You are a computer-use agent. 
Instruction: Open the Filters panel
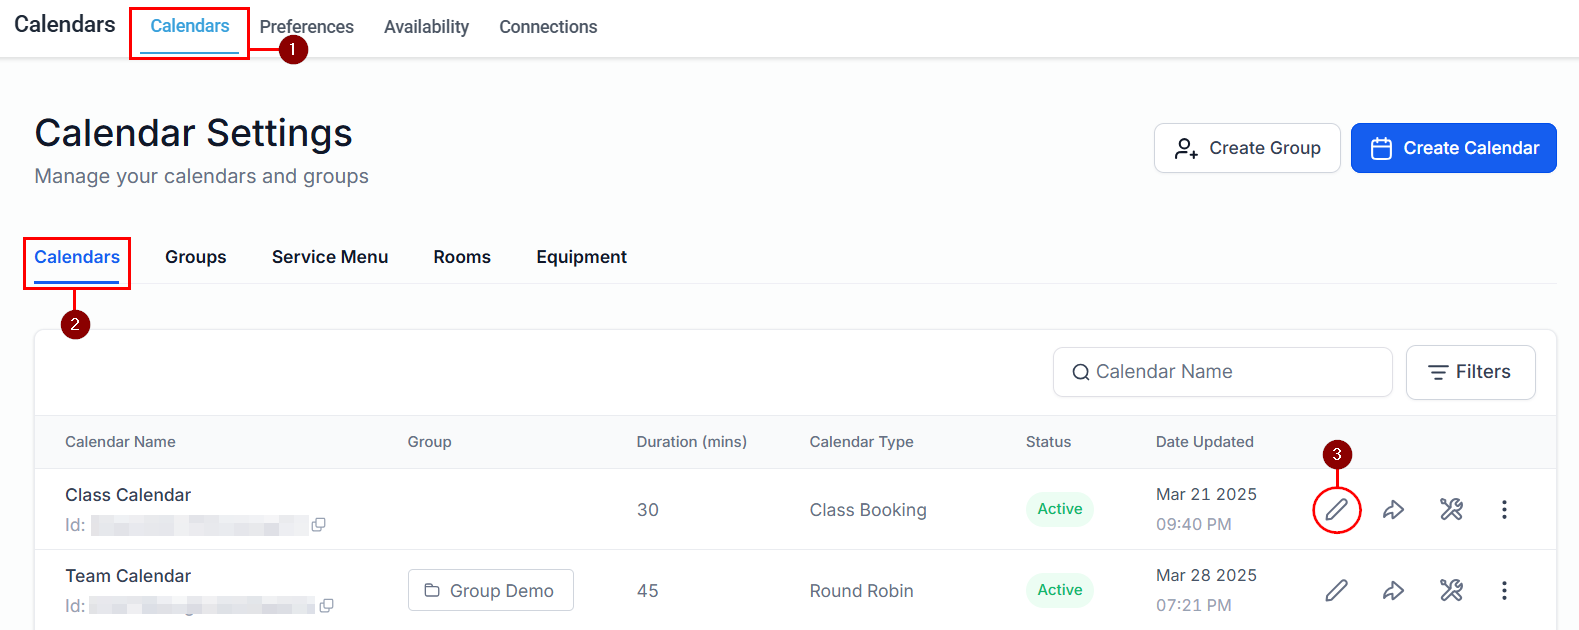pos(1470,372)
